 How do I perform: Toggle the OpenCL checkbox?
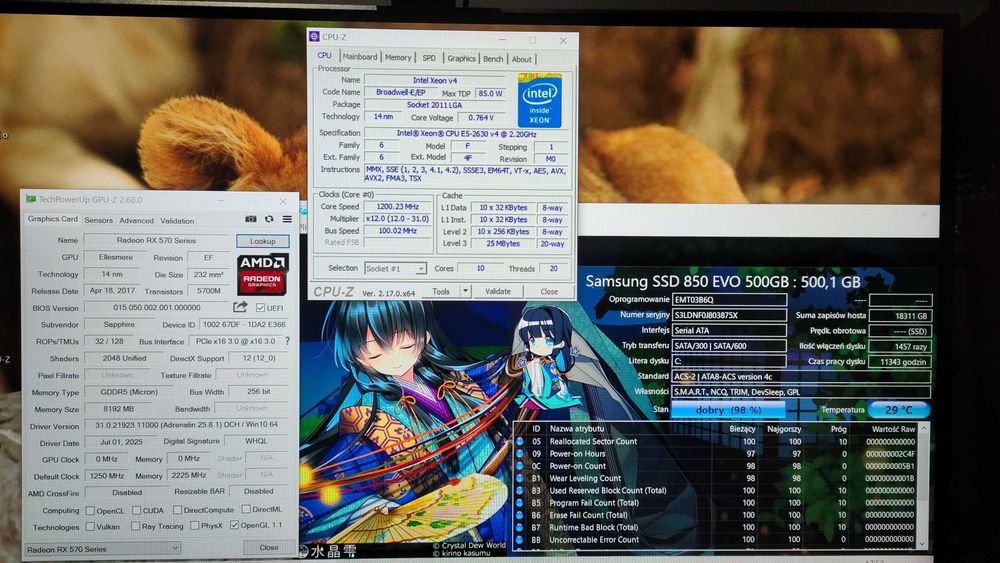click(x=91, y=511)
